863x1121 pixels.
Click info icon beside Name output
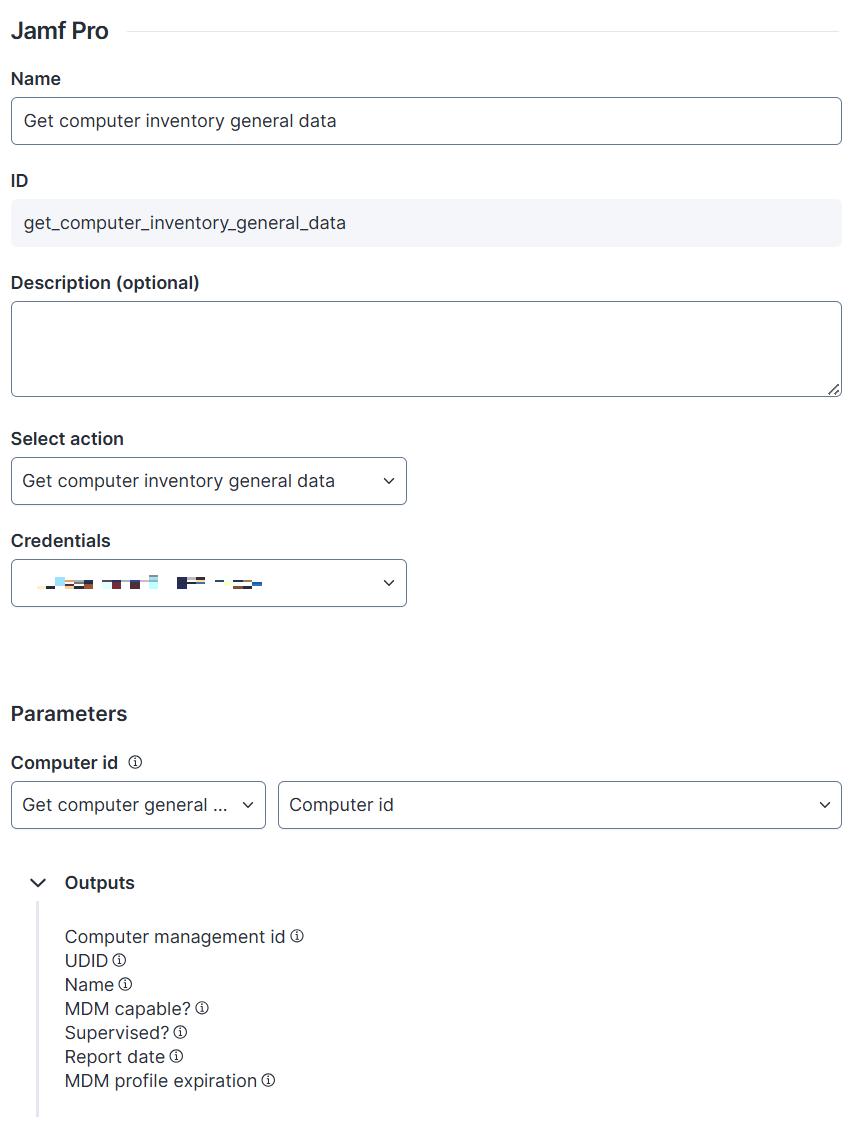click(125, 984)
